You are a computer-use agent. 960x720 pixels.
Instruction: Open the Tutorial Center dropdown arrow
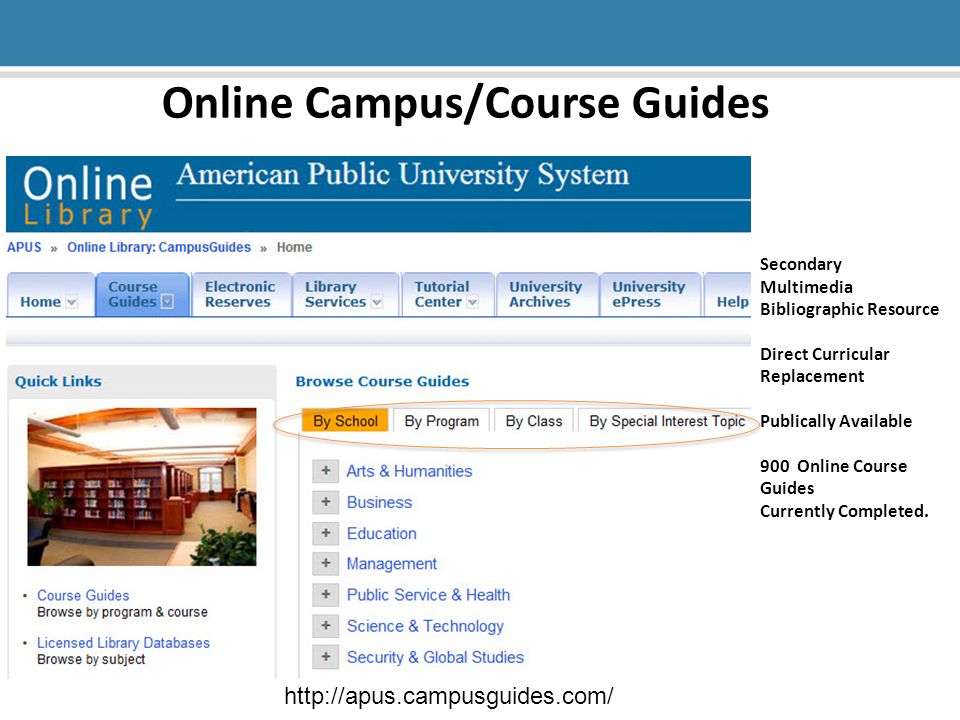(x=472, y=302)
